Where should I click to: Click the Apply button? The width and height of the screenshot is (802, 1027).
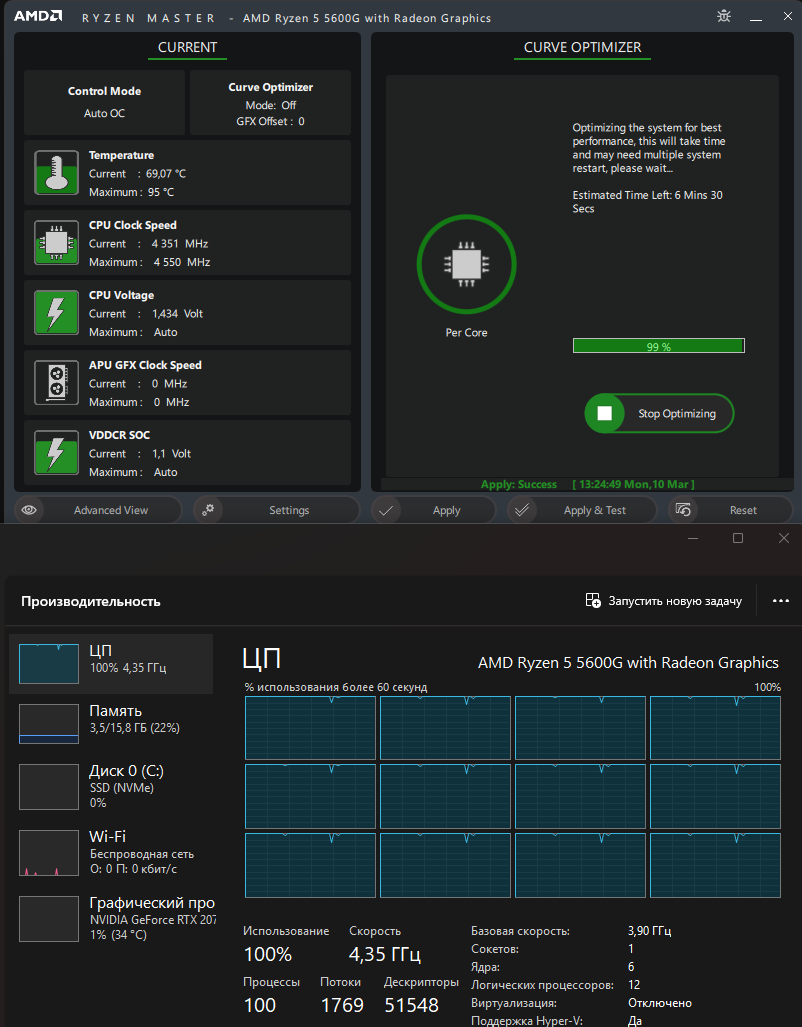coord(434,510)
